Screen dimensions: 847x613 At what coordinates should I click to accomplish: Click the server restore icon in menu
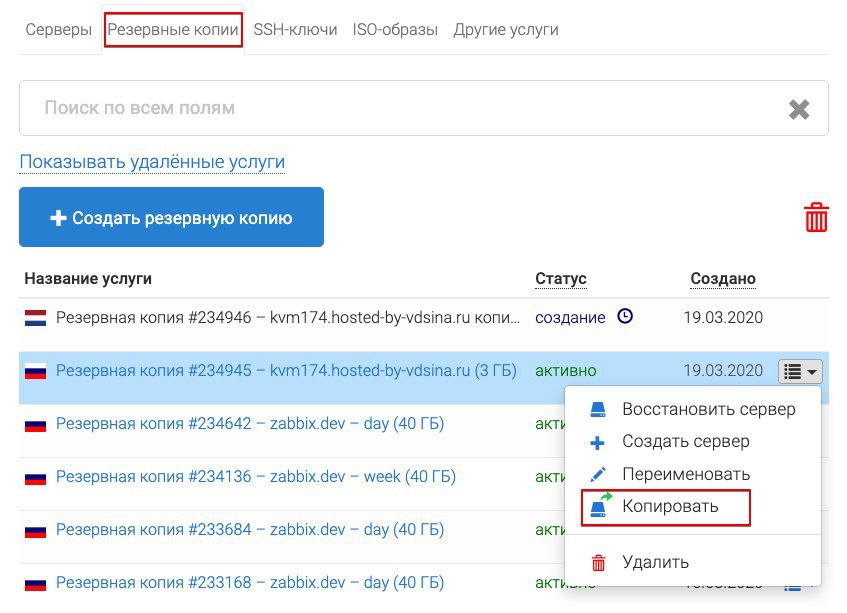[x=598, y=409]
